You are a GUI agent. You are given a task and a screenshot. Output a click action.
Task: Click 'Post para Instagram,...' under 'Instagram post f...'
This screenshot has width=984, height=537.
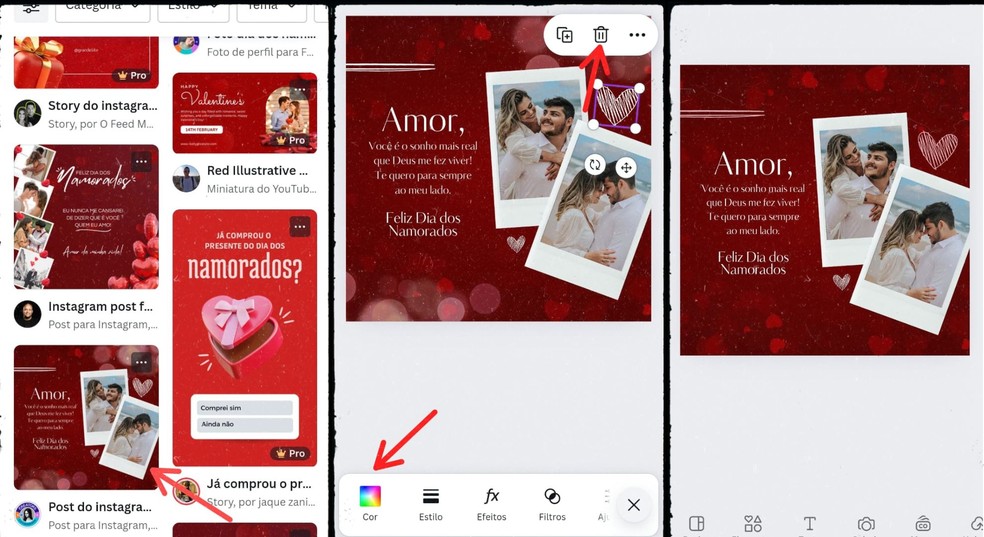[x=103, y=324]
